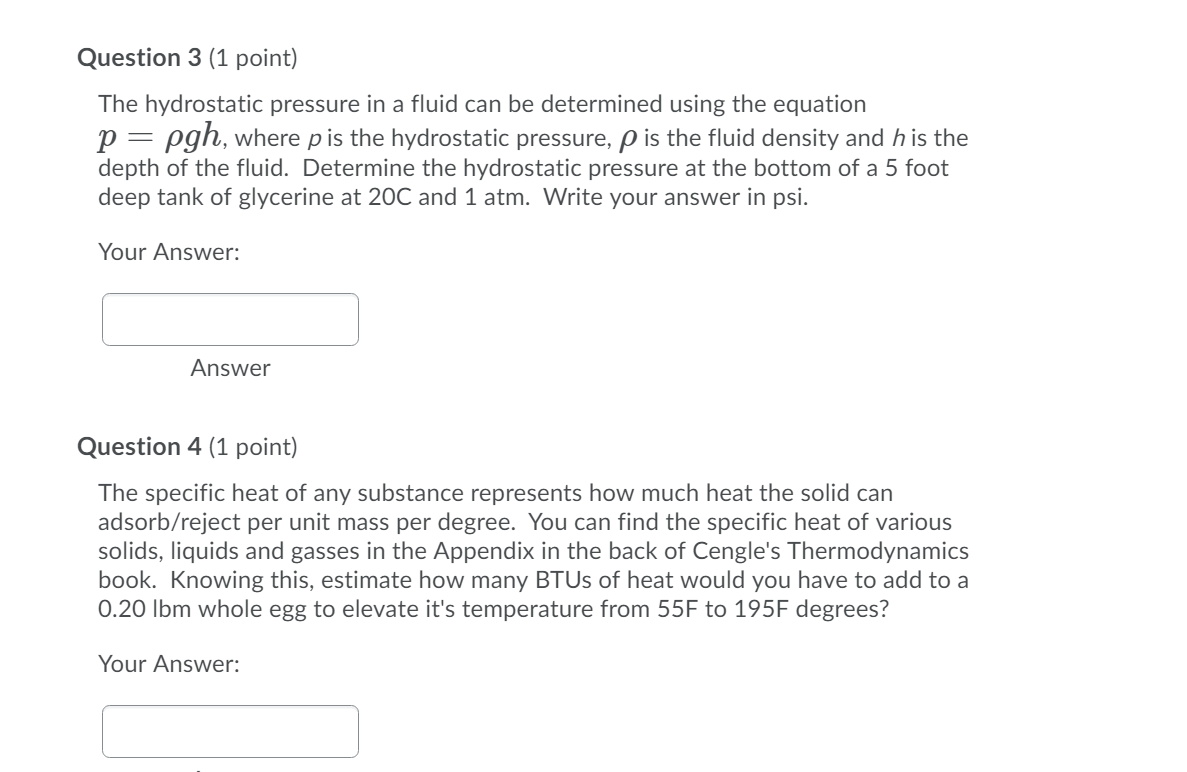Click the answer input field for Question 3
Viewport: 1187px width, 772px height.
pos(230,319)
